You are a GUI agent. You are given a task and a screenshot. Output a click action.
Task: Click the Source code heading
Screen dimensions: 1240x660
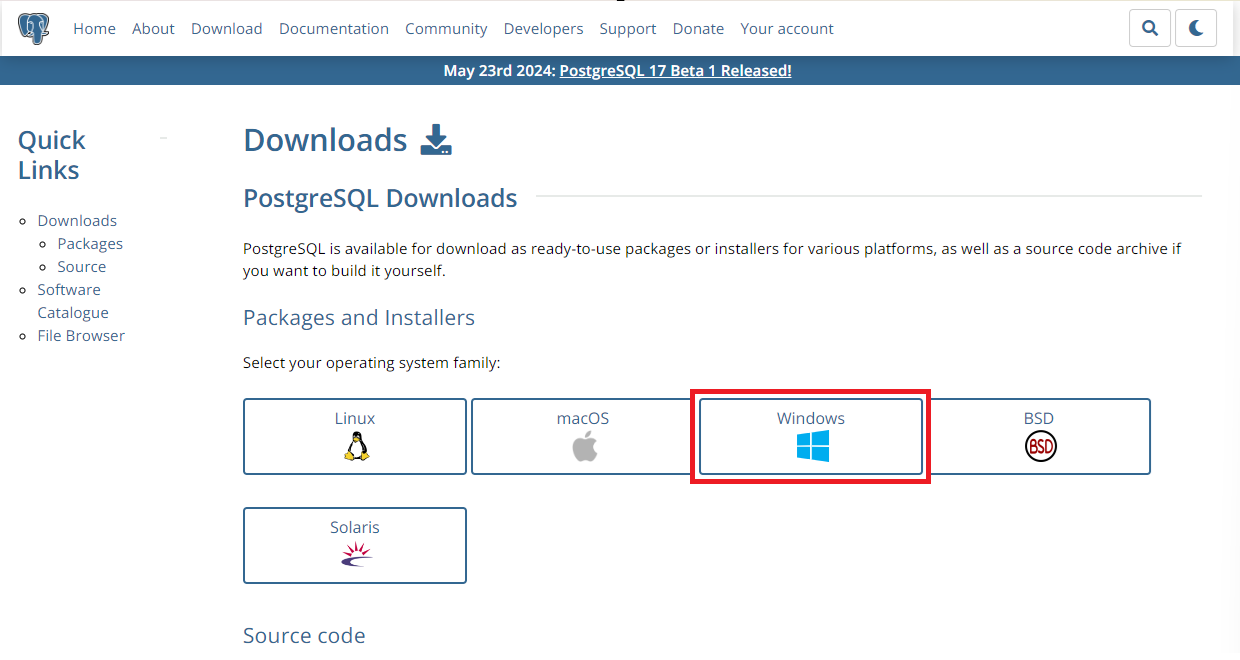click(304, 635)
